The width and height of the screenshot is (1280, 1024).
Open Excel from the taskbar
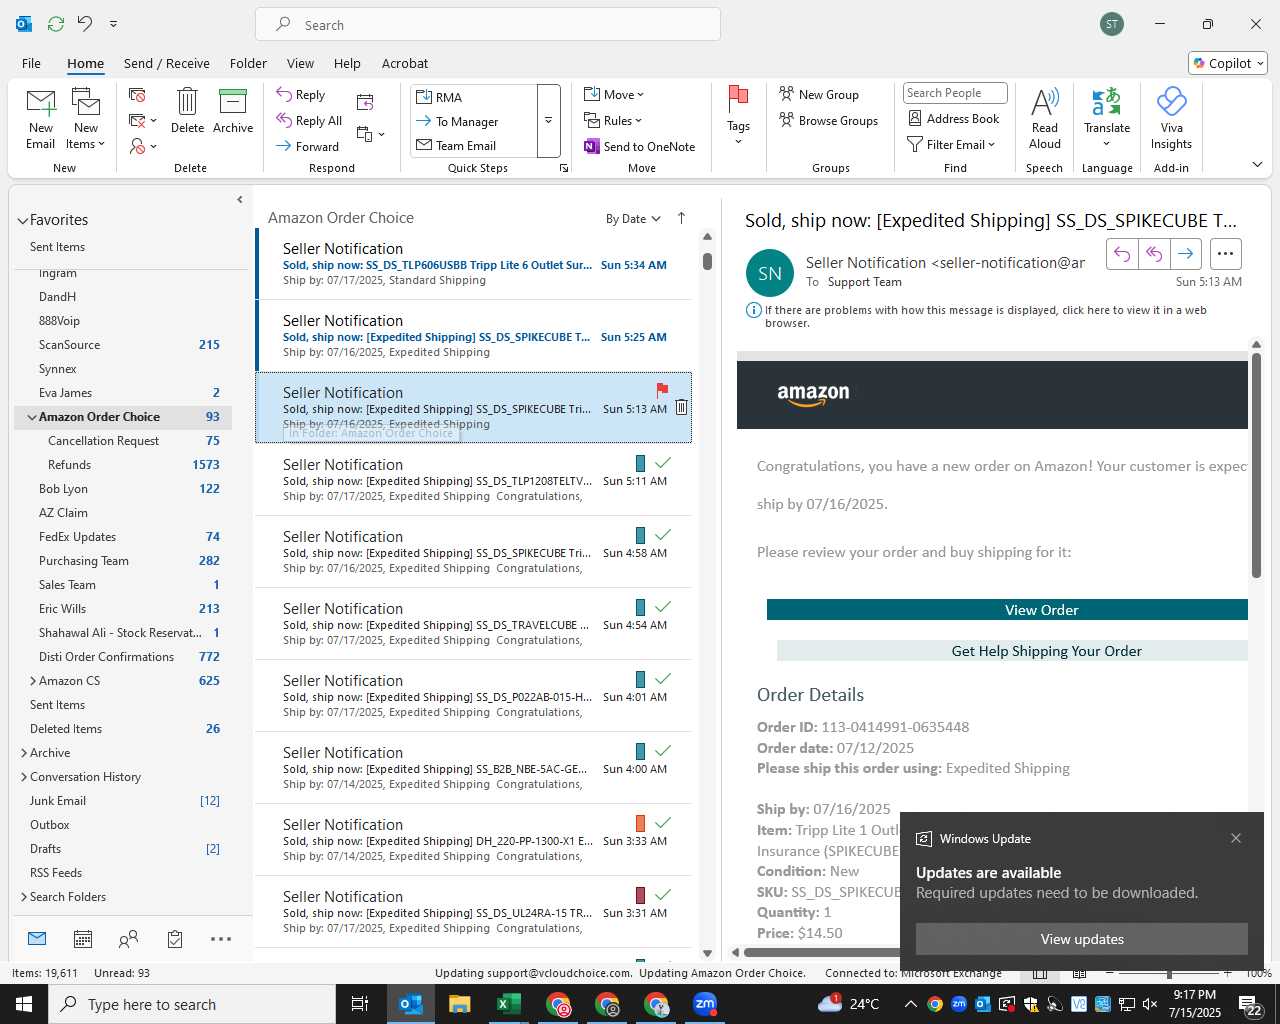tap(508, 1004)
